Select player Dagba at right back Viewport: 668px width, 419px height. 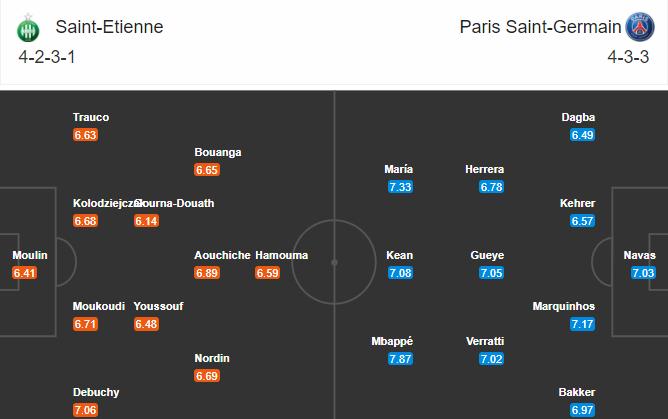pos(578,117)
